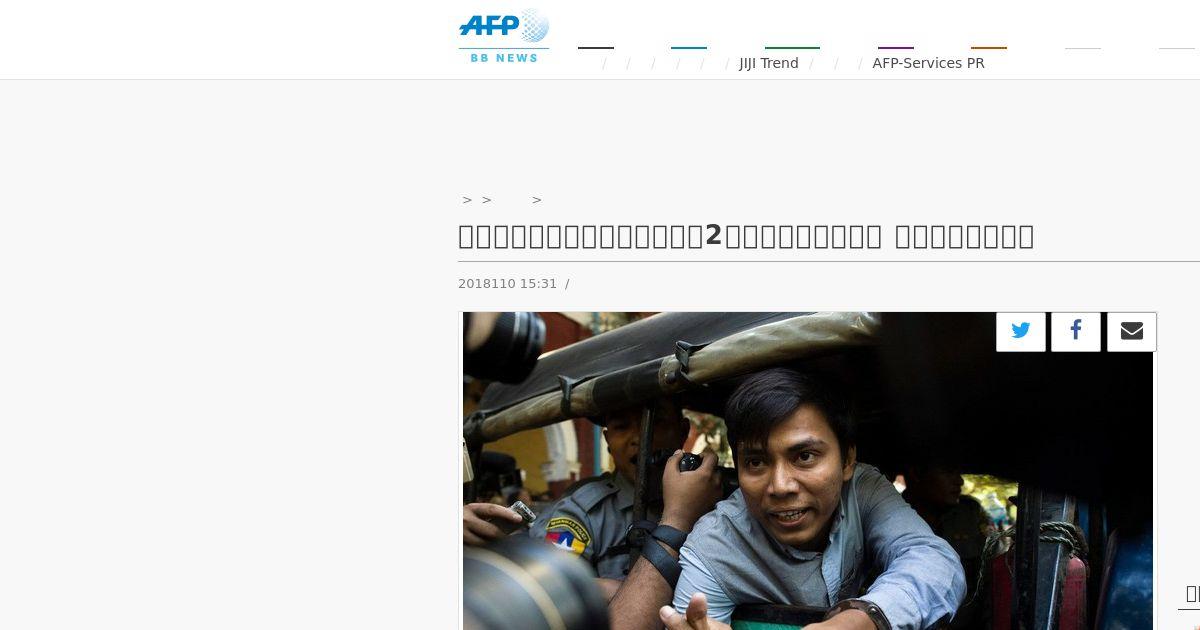Share the article on Twitter

1021,332
